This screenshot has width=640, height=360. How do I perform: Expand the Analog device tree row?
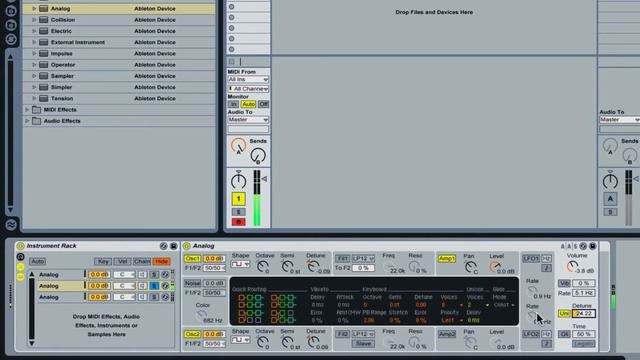(x=34, y=9)
